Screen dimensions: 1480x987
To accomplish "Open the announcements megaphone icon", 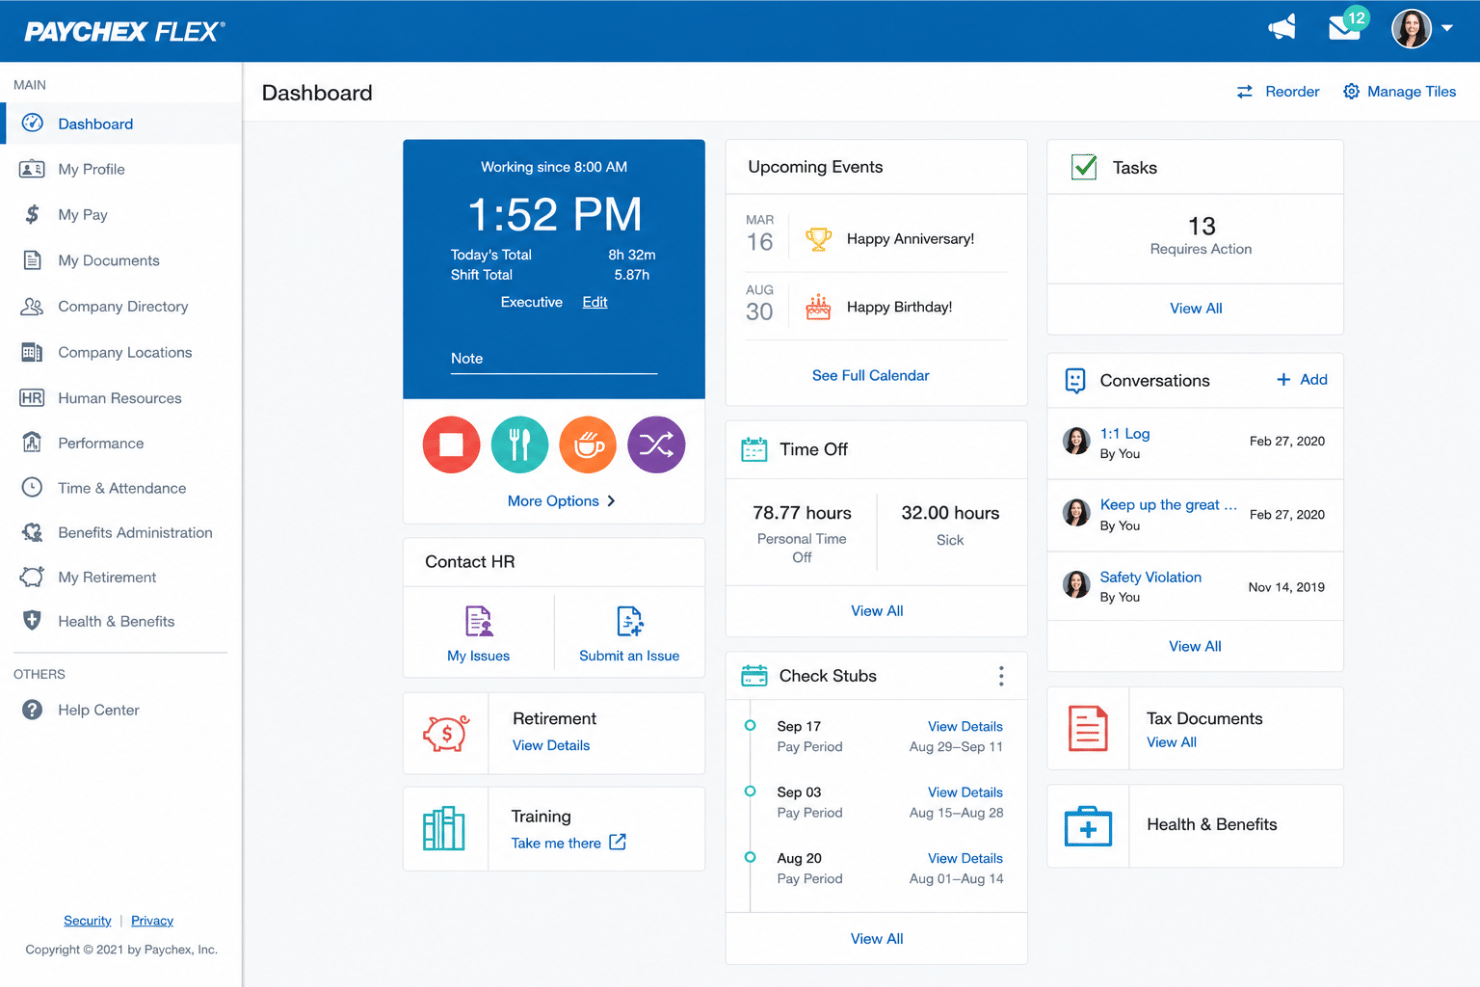I will (1282, 27).
